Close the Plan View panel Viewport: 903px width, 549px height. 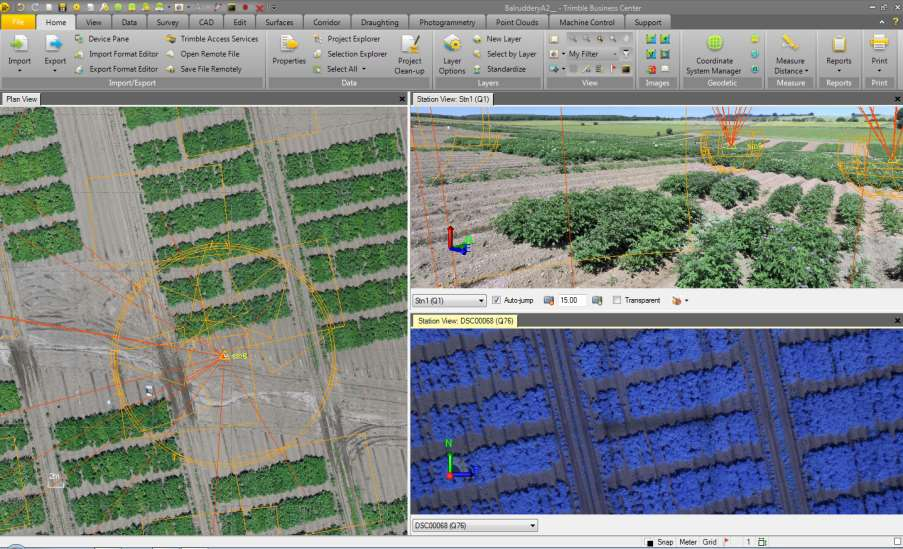click(402, 99)
